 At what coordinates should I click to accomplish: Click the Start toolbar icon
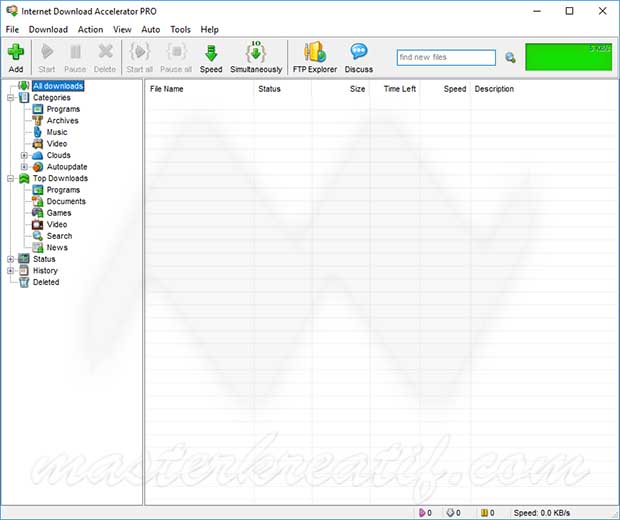[x=47, y=52]
